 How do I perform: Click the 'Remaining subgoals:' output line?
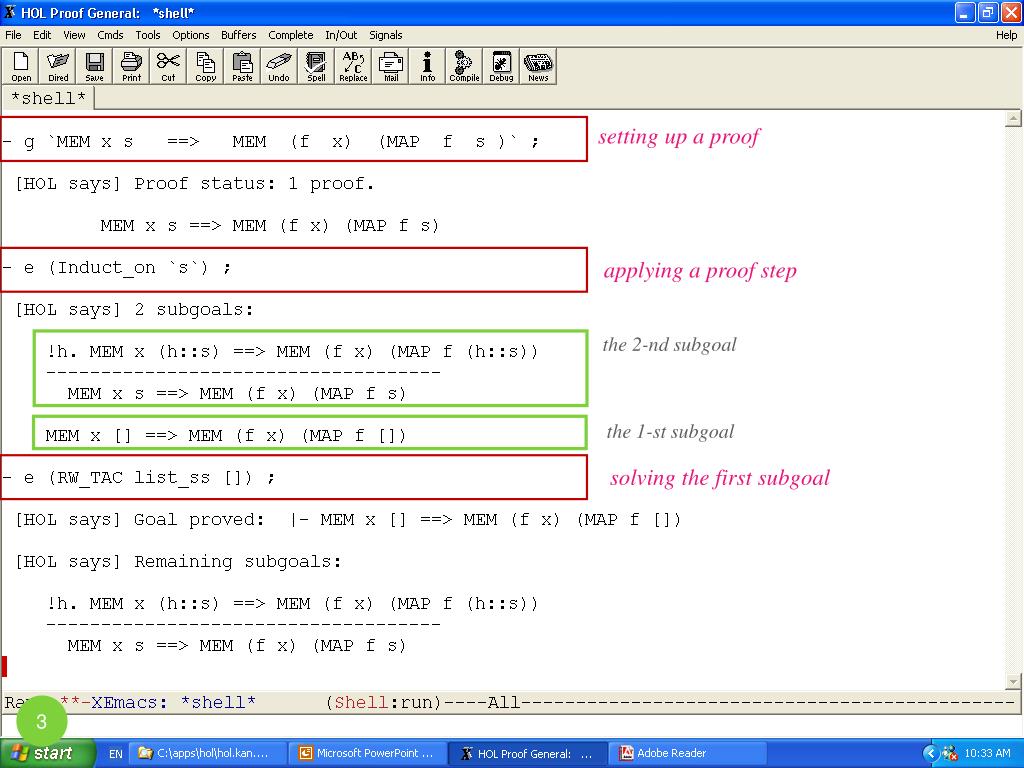(178, 562)
